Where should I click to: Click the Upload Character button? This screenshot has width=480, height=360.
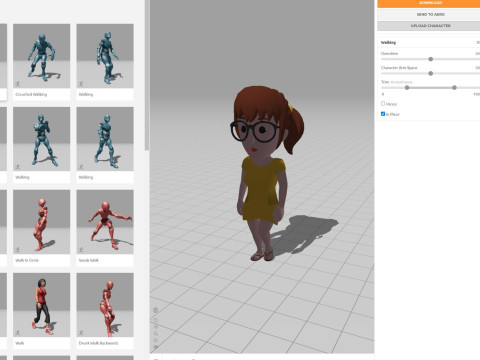click(429, 26)
